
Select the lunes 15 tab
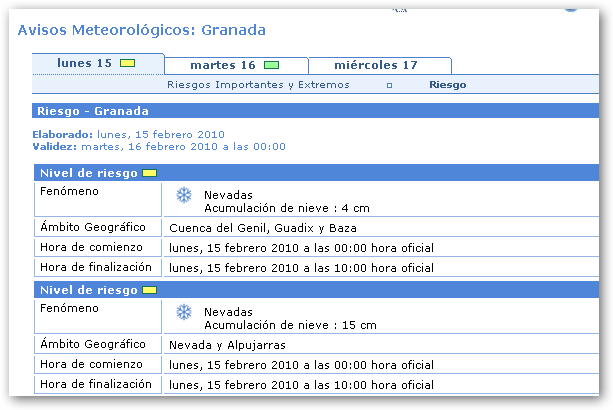(85, 64)
